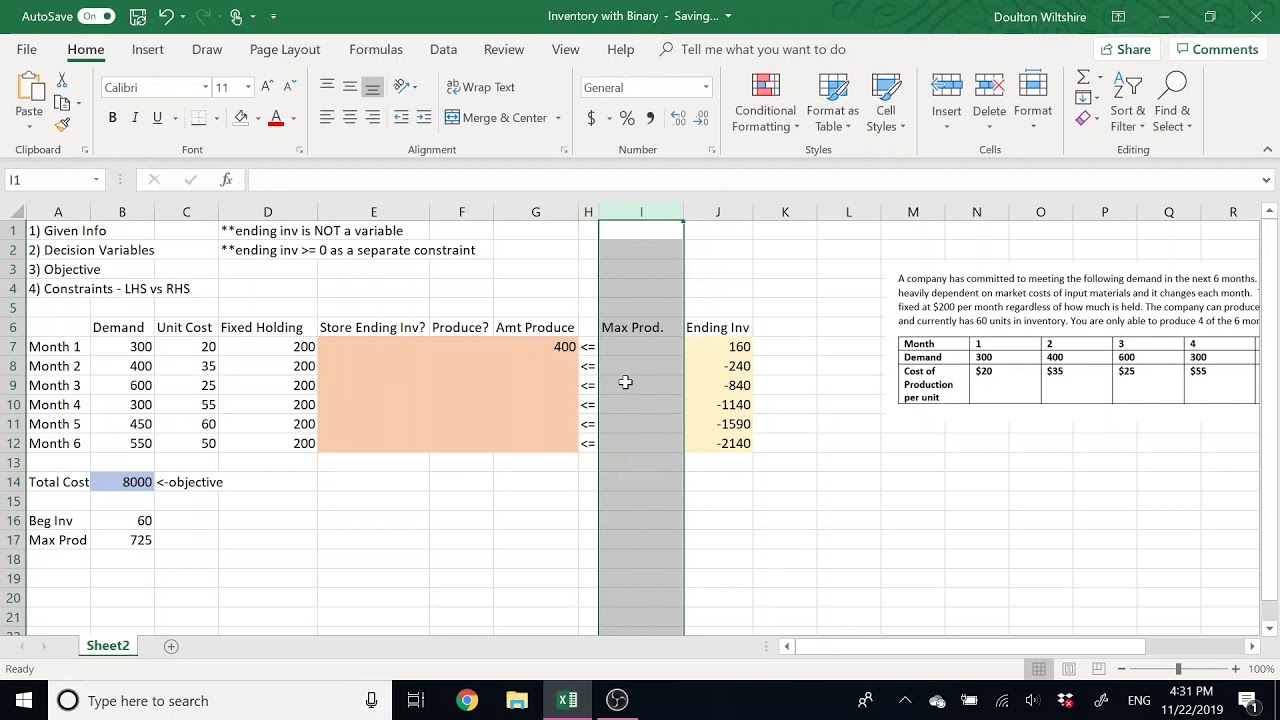
Task: Click the Paste clipboard icon
Action: point(28,88)
